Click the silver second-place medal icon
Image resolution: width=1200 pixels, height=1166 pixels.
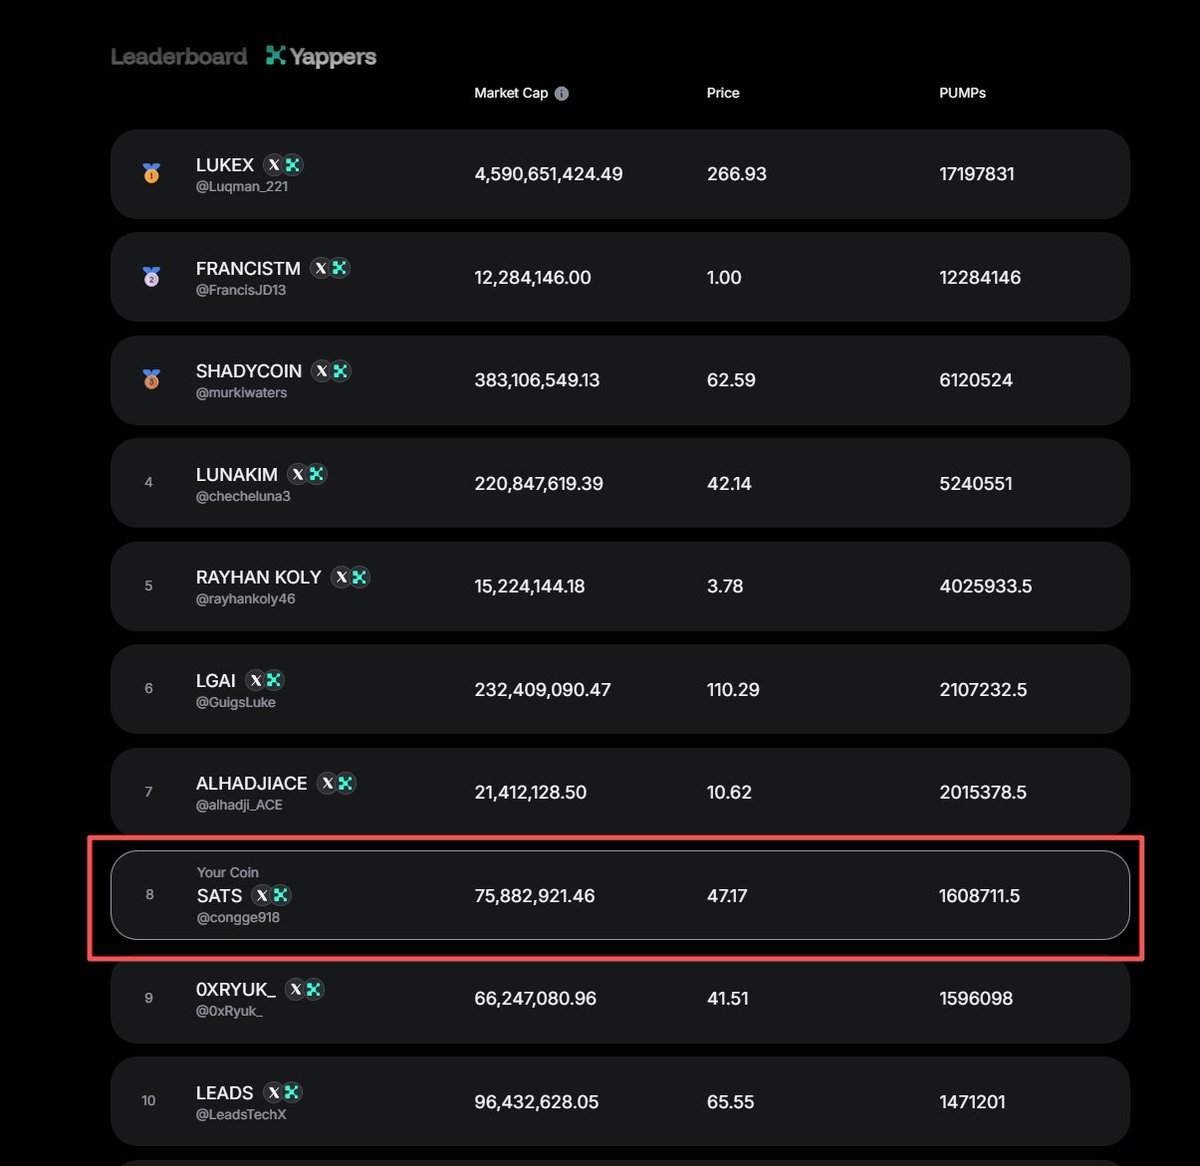(x=151, y=277)
